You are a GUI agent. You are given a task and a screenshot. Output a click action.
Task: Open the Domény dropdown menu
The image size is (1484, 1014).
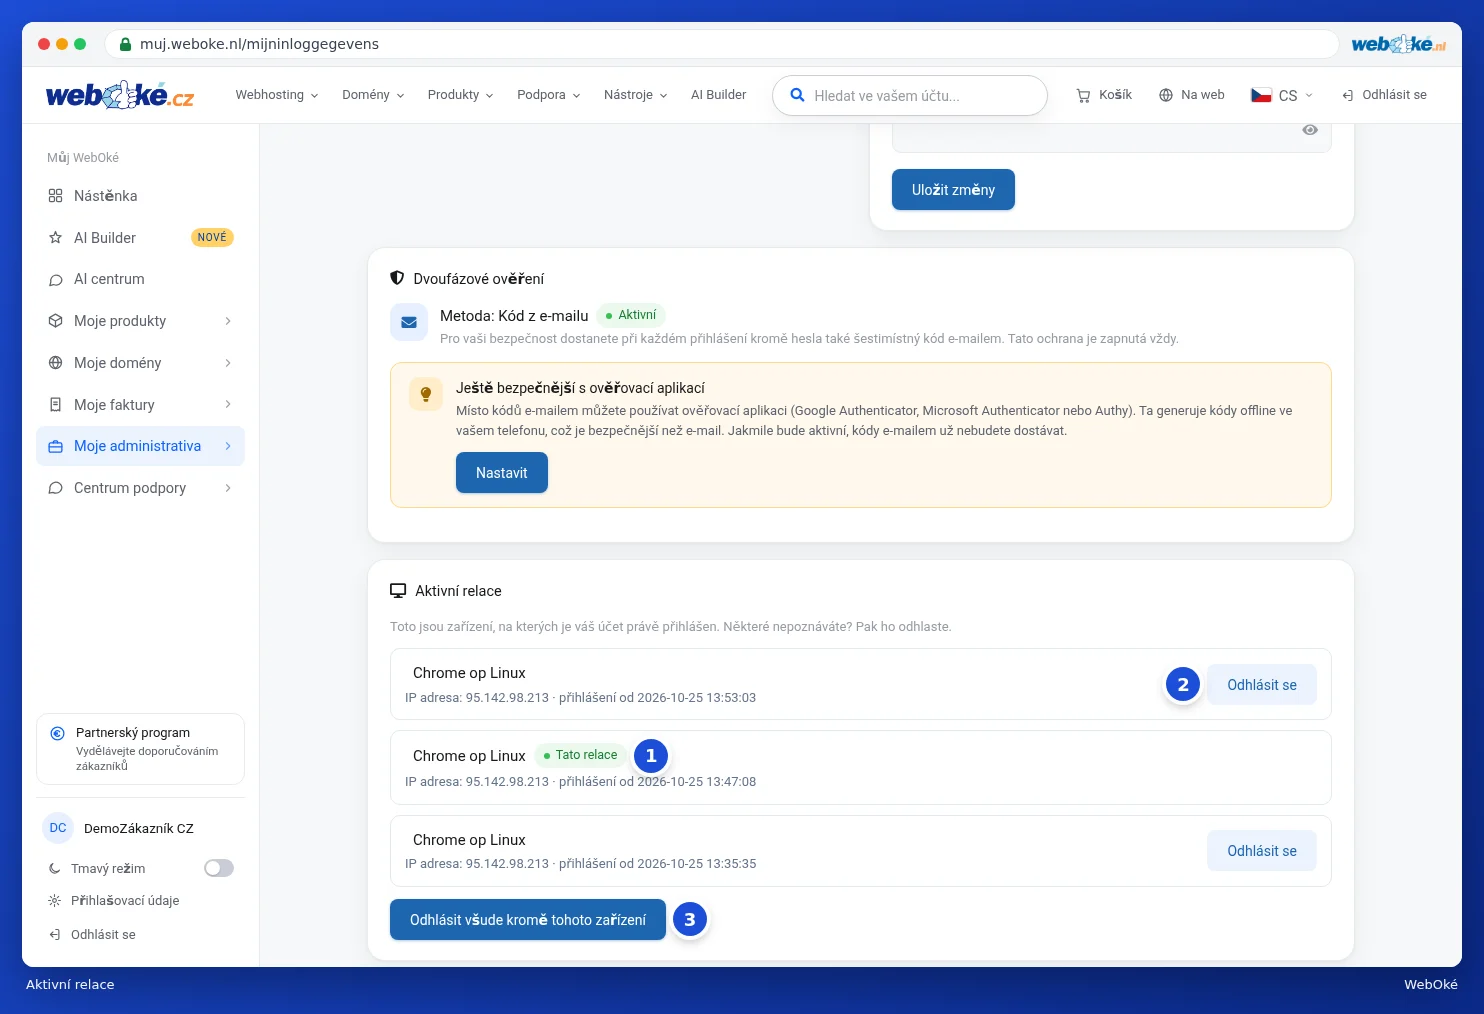click(373, 95)
